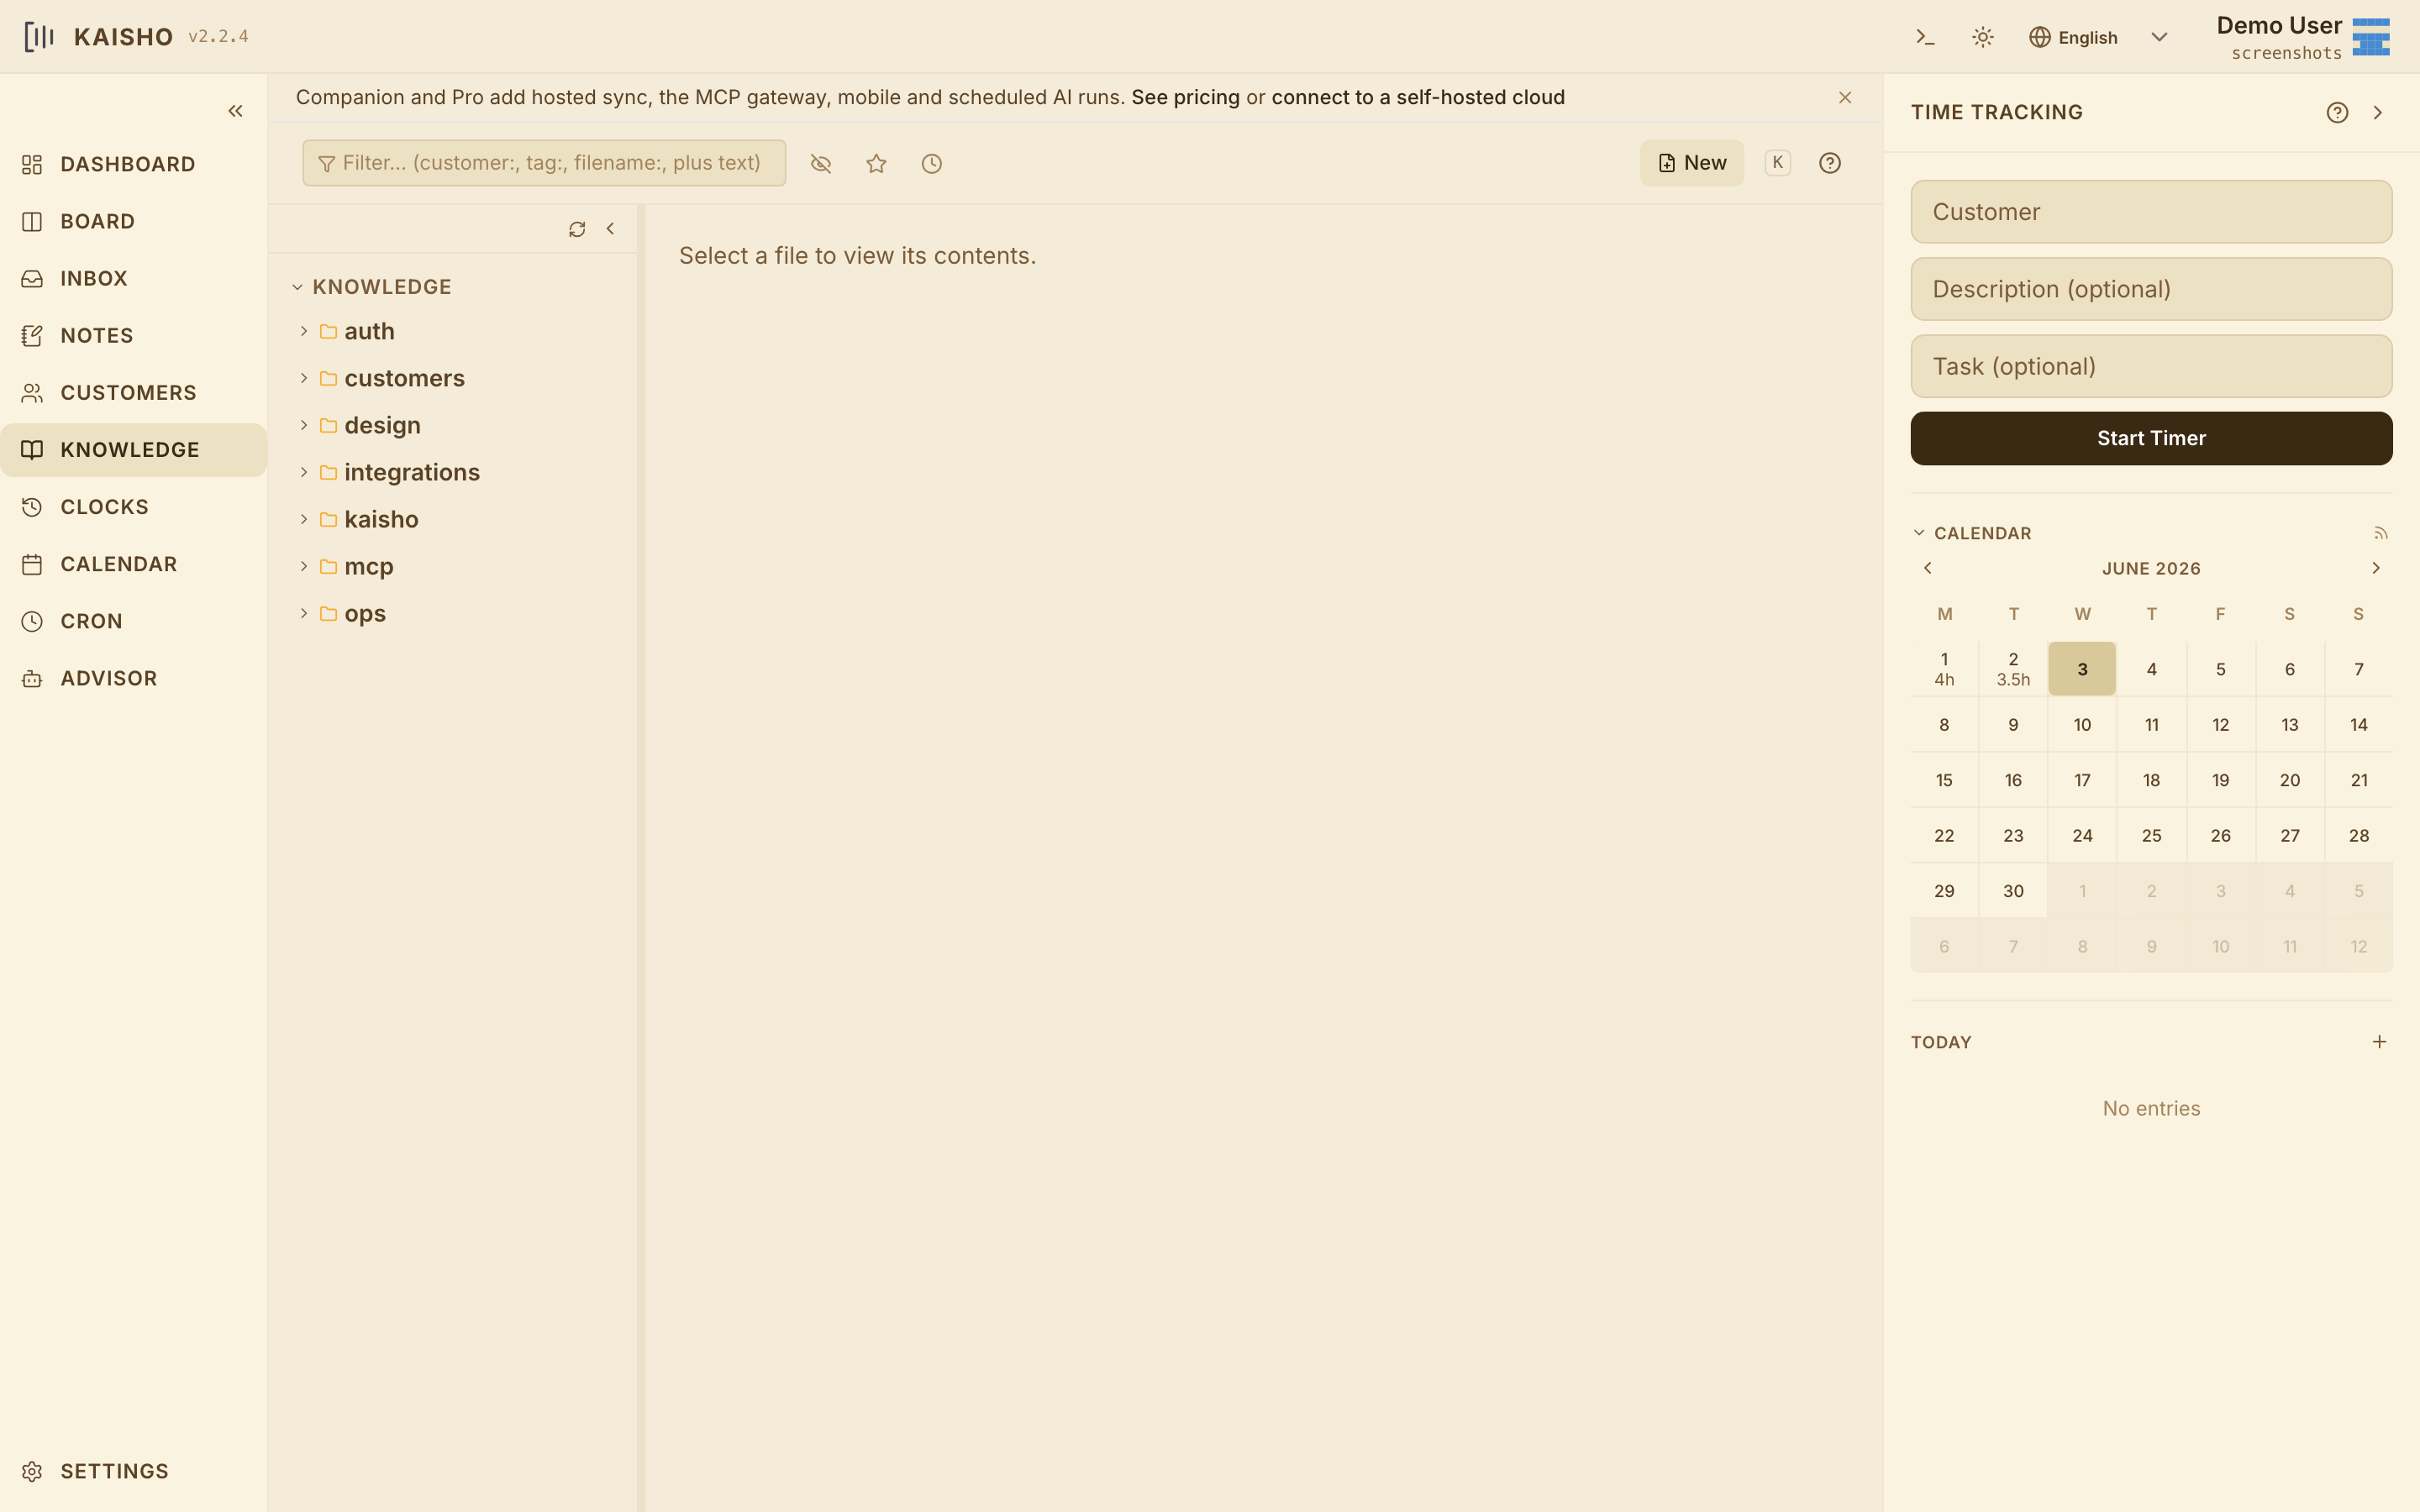The height and width of the screenshot is (1512, 2420).
Task: Select June 17 in calendar
Action: 2082,780
